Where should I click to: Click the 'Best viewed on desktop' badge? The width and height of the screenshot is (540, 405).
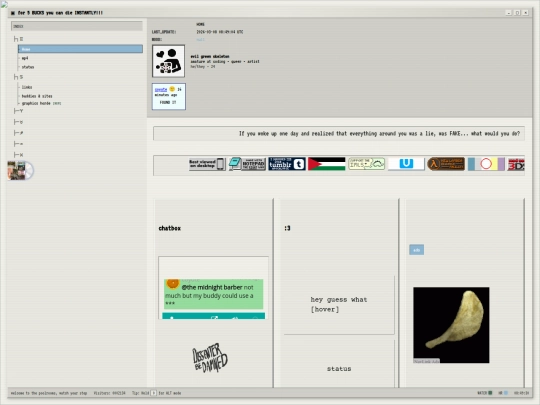(x=207, y=164)
